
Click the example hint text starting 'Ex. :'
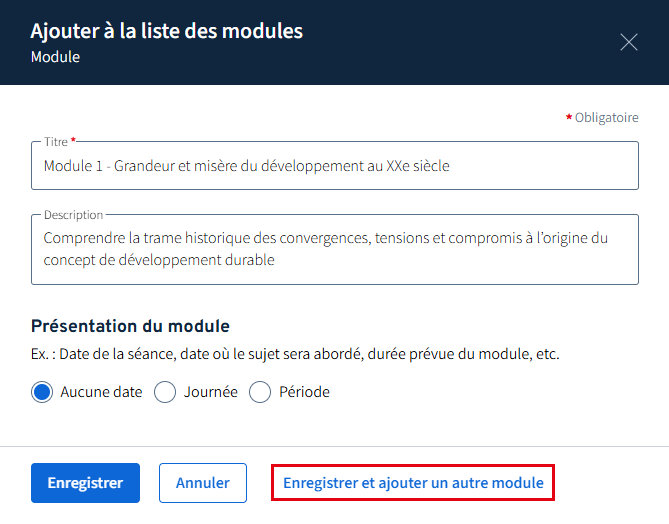click(294, 355)
